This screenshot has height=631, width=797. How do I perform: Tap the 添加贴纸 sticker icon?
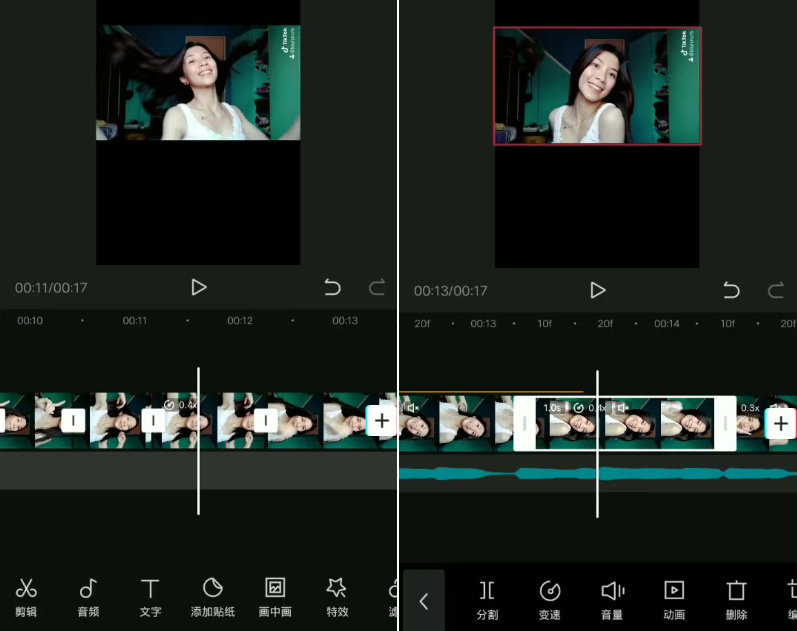point(212,596)
